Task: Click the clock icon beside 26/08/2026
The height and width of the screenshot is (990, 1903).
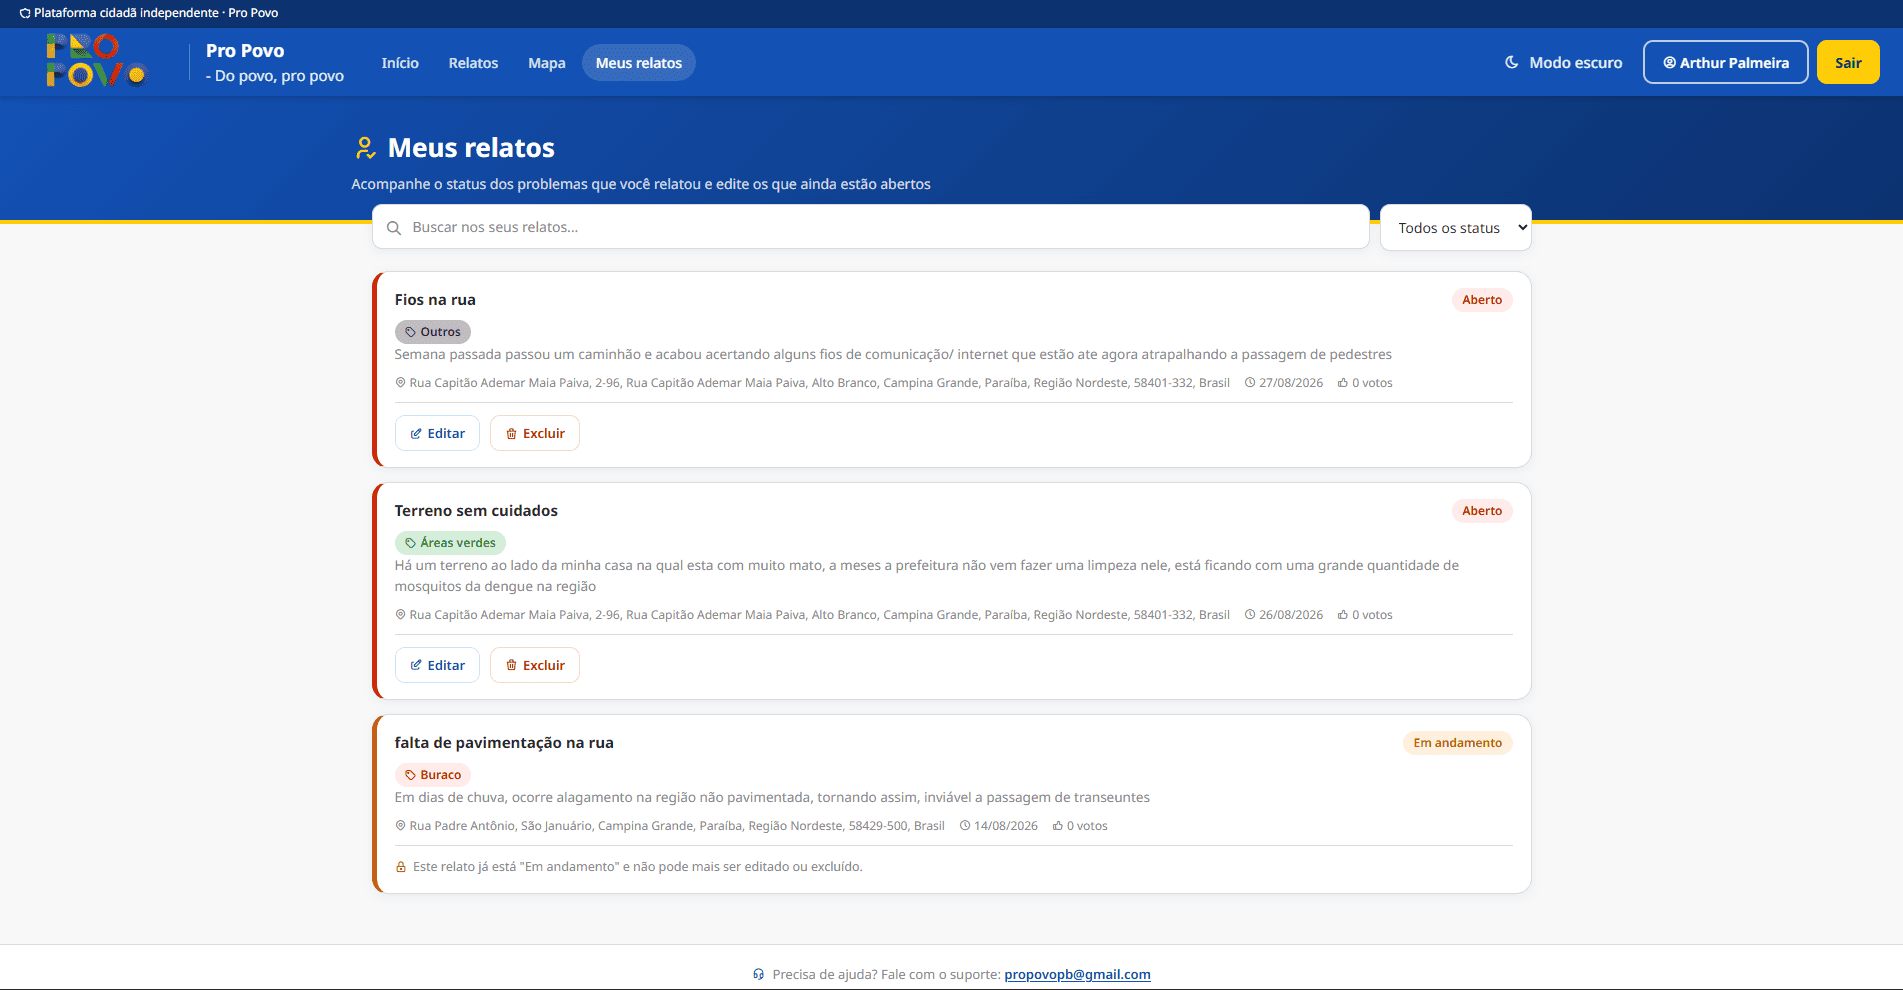Action: (x=1250, y=615)
